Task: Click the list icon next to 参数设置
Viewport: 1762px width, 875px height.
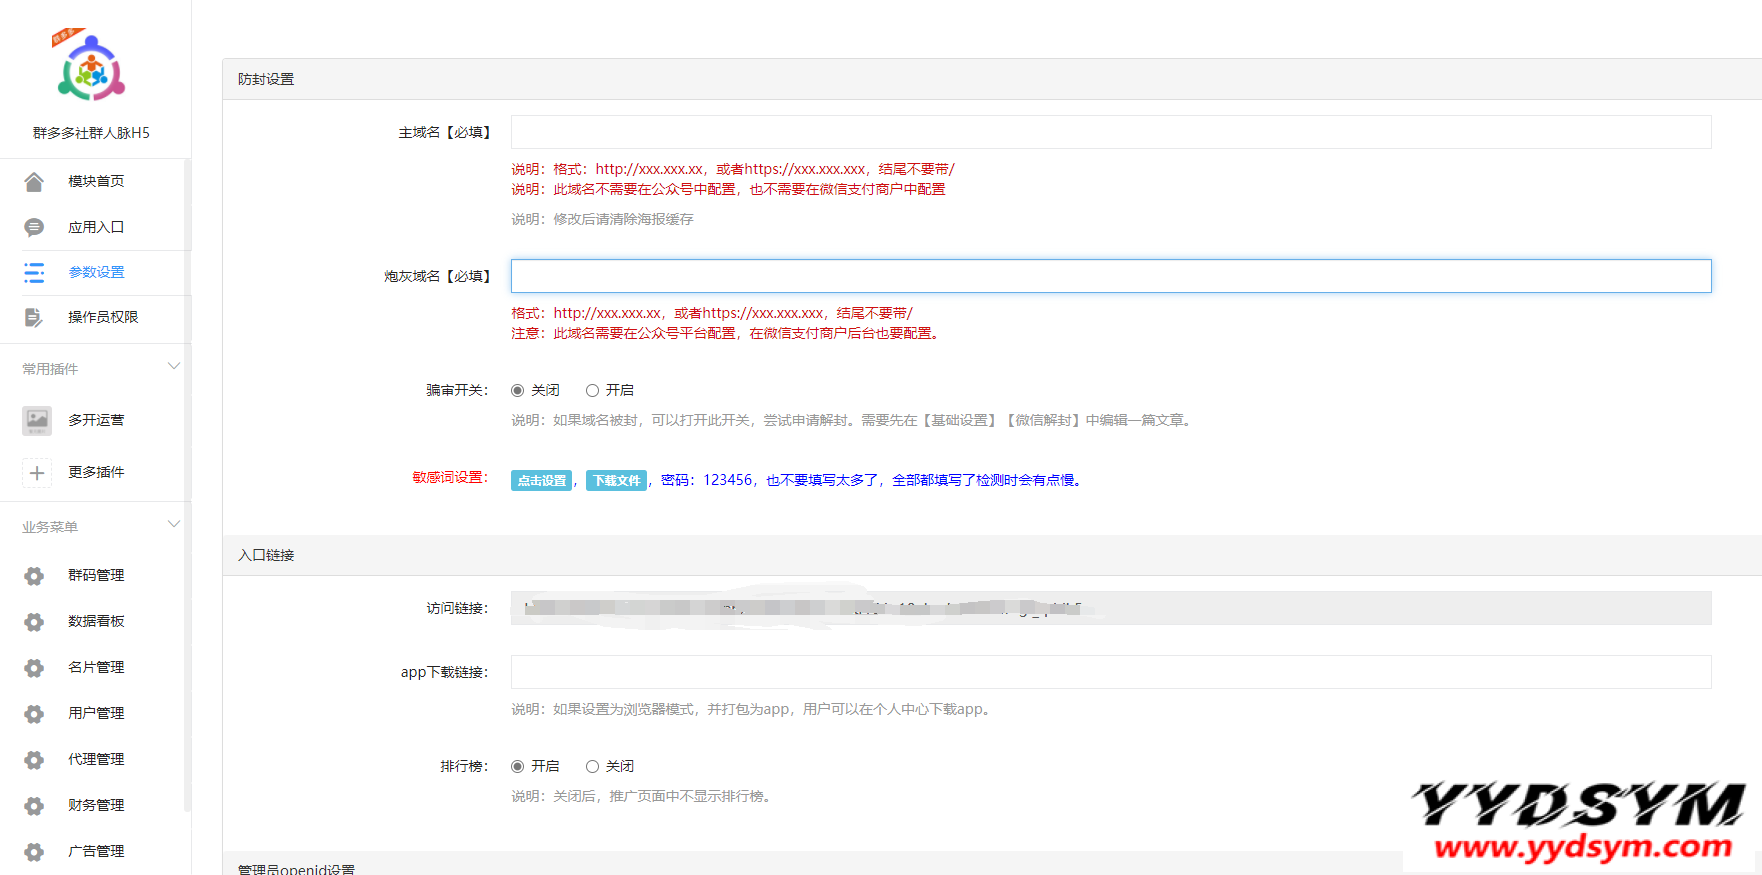Action: coord(34,272)
